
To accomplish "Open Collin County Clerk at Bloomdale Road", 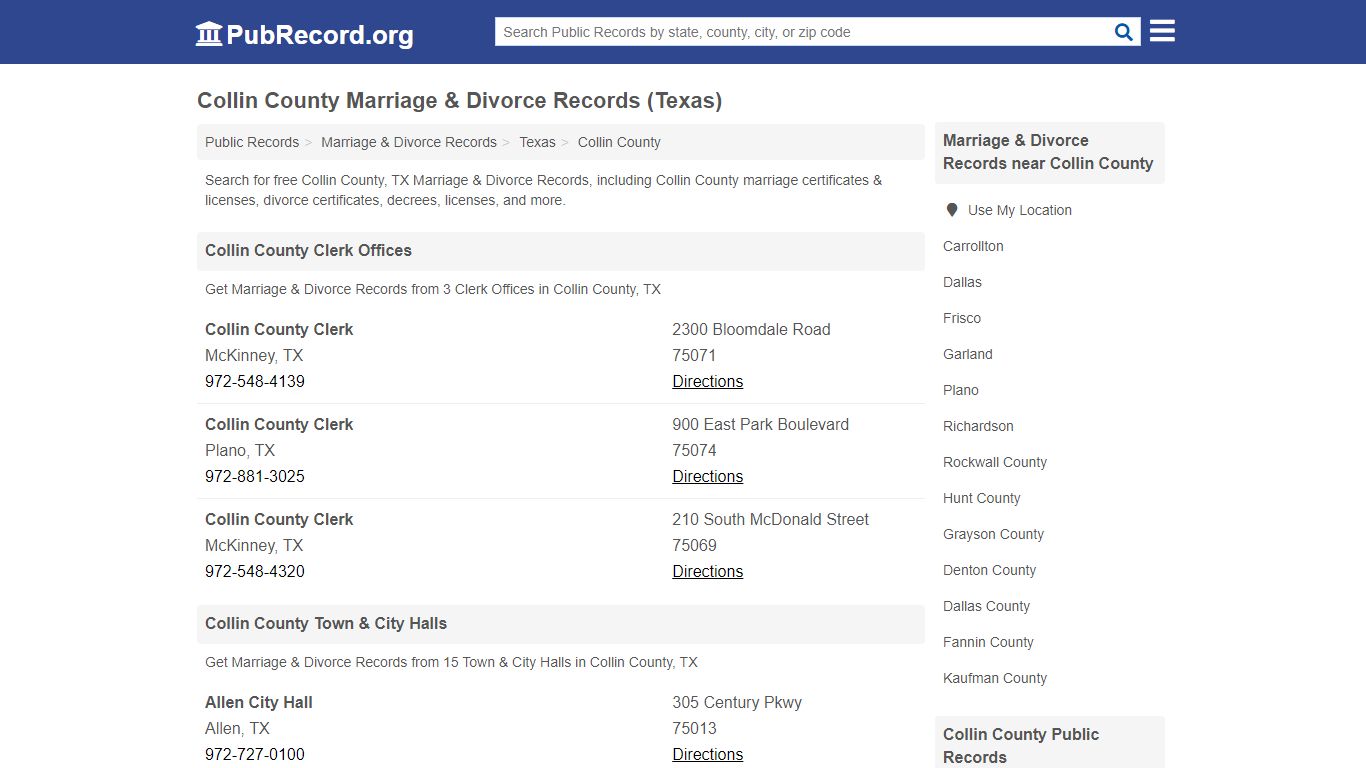I will (279, 329).
